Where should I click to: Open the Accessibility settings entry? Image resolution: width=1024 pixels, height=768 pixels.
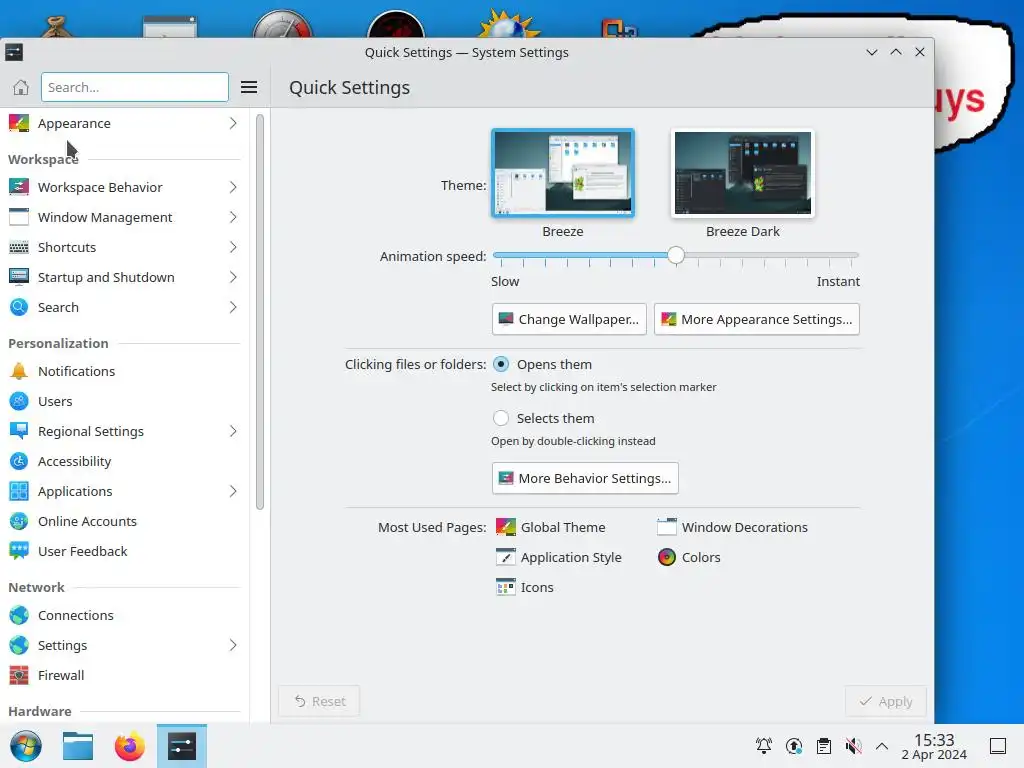coord(124,461)
